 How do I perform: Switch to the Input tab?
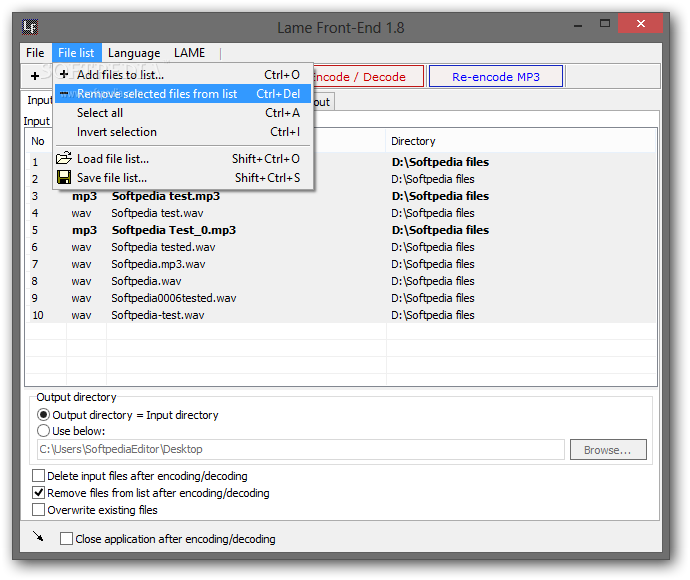[39, 100]
